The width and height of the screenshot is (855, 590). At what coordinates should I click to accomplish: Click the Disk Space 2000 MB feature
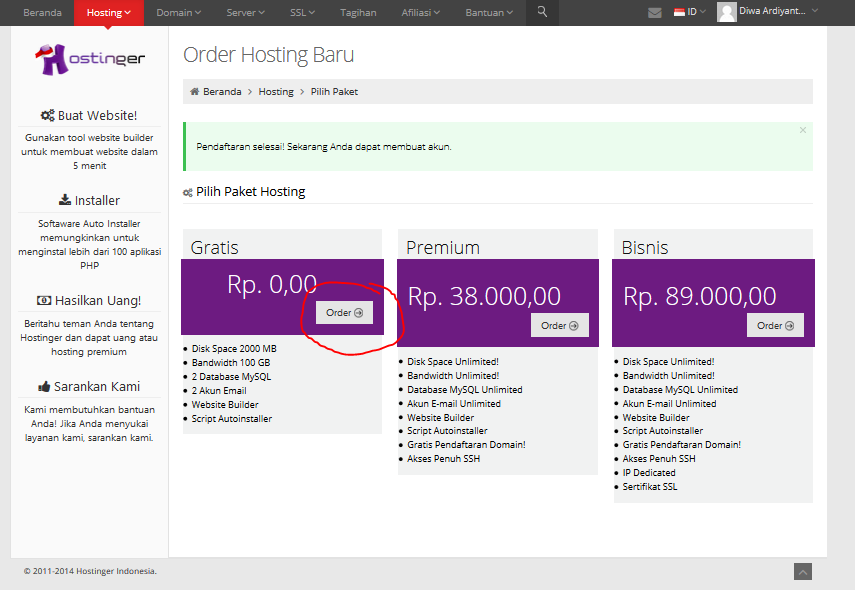coord(234,348)
